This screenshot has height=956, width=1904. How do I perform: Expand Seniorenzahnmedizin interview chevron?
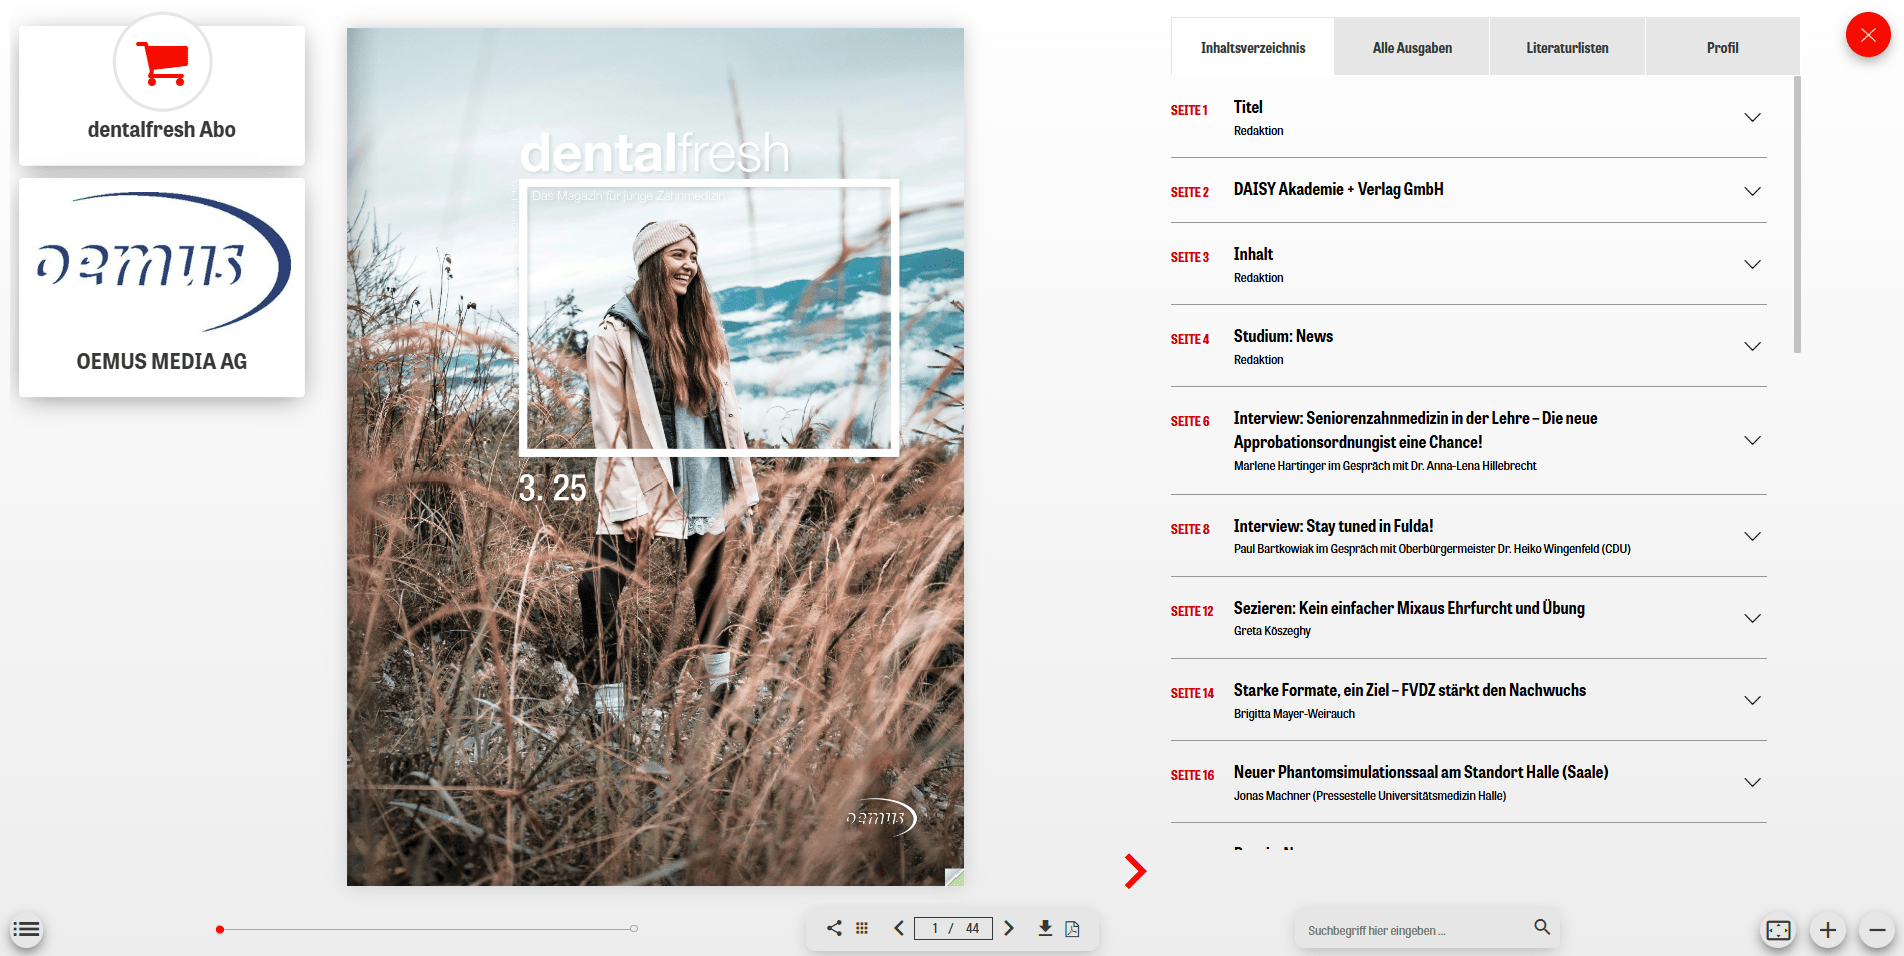click(1752, 440)
